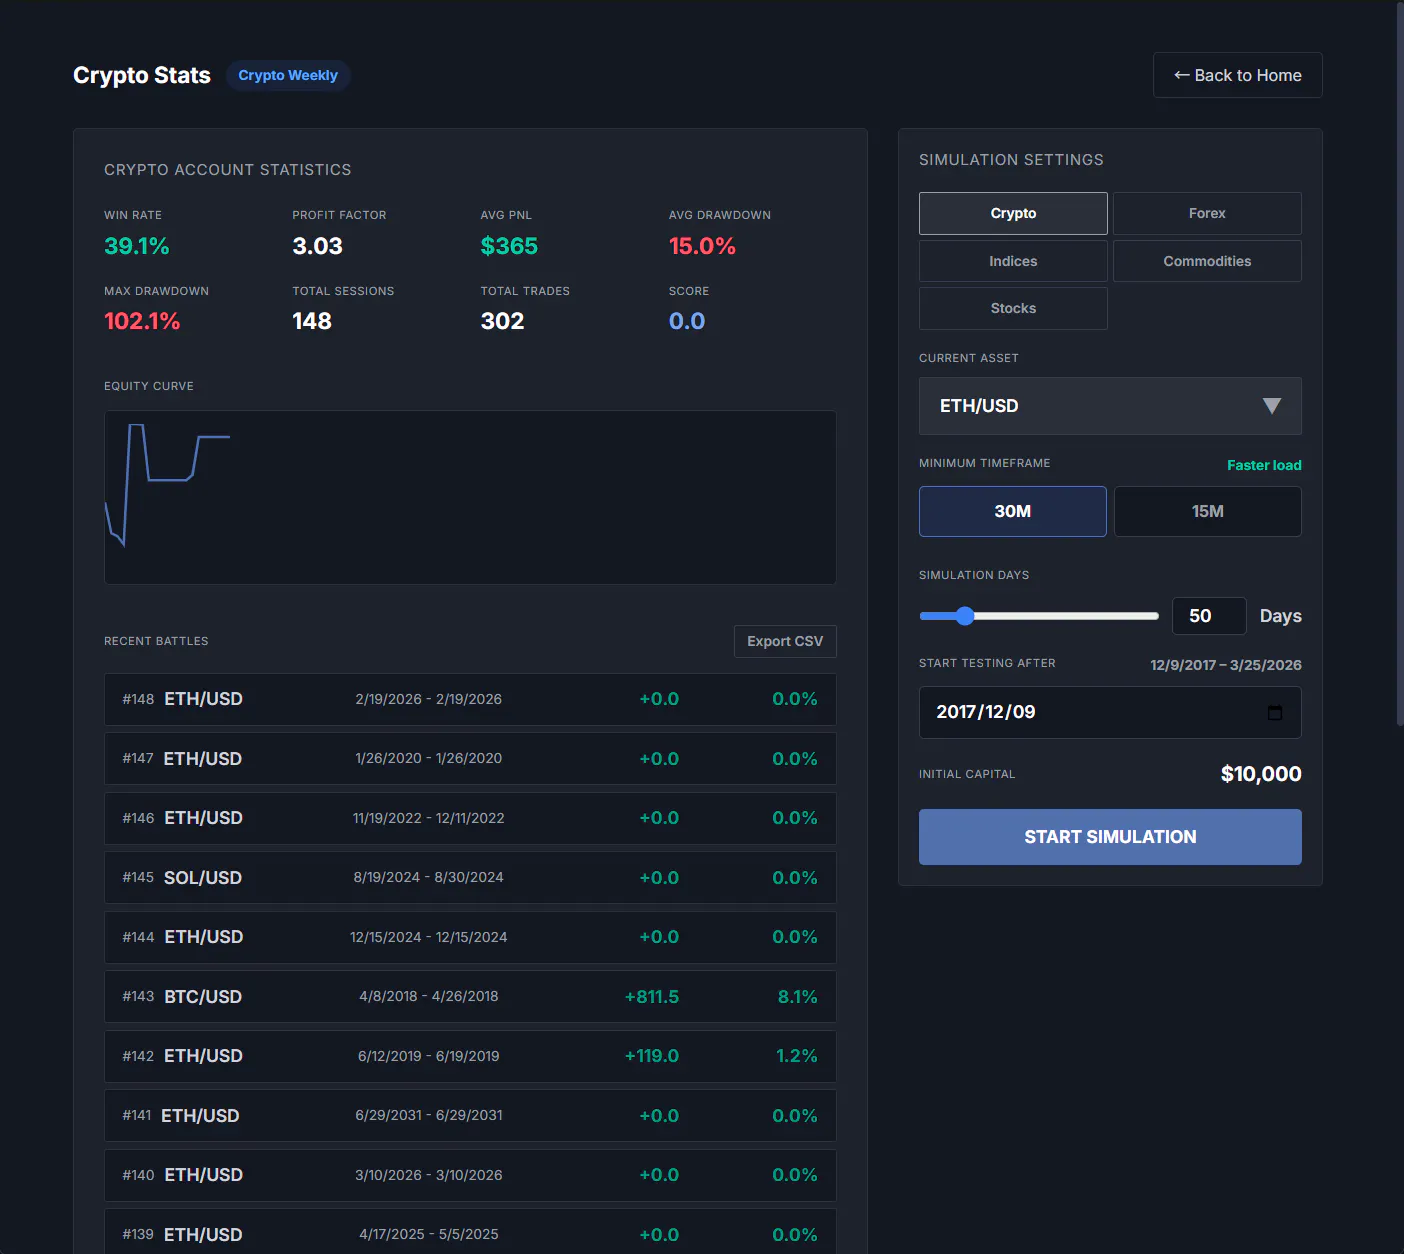Viewport: 1404px width, 1254px height.
Task: Click Export CSV button
Action: 785,641
